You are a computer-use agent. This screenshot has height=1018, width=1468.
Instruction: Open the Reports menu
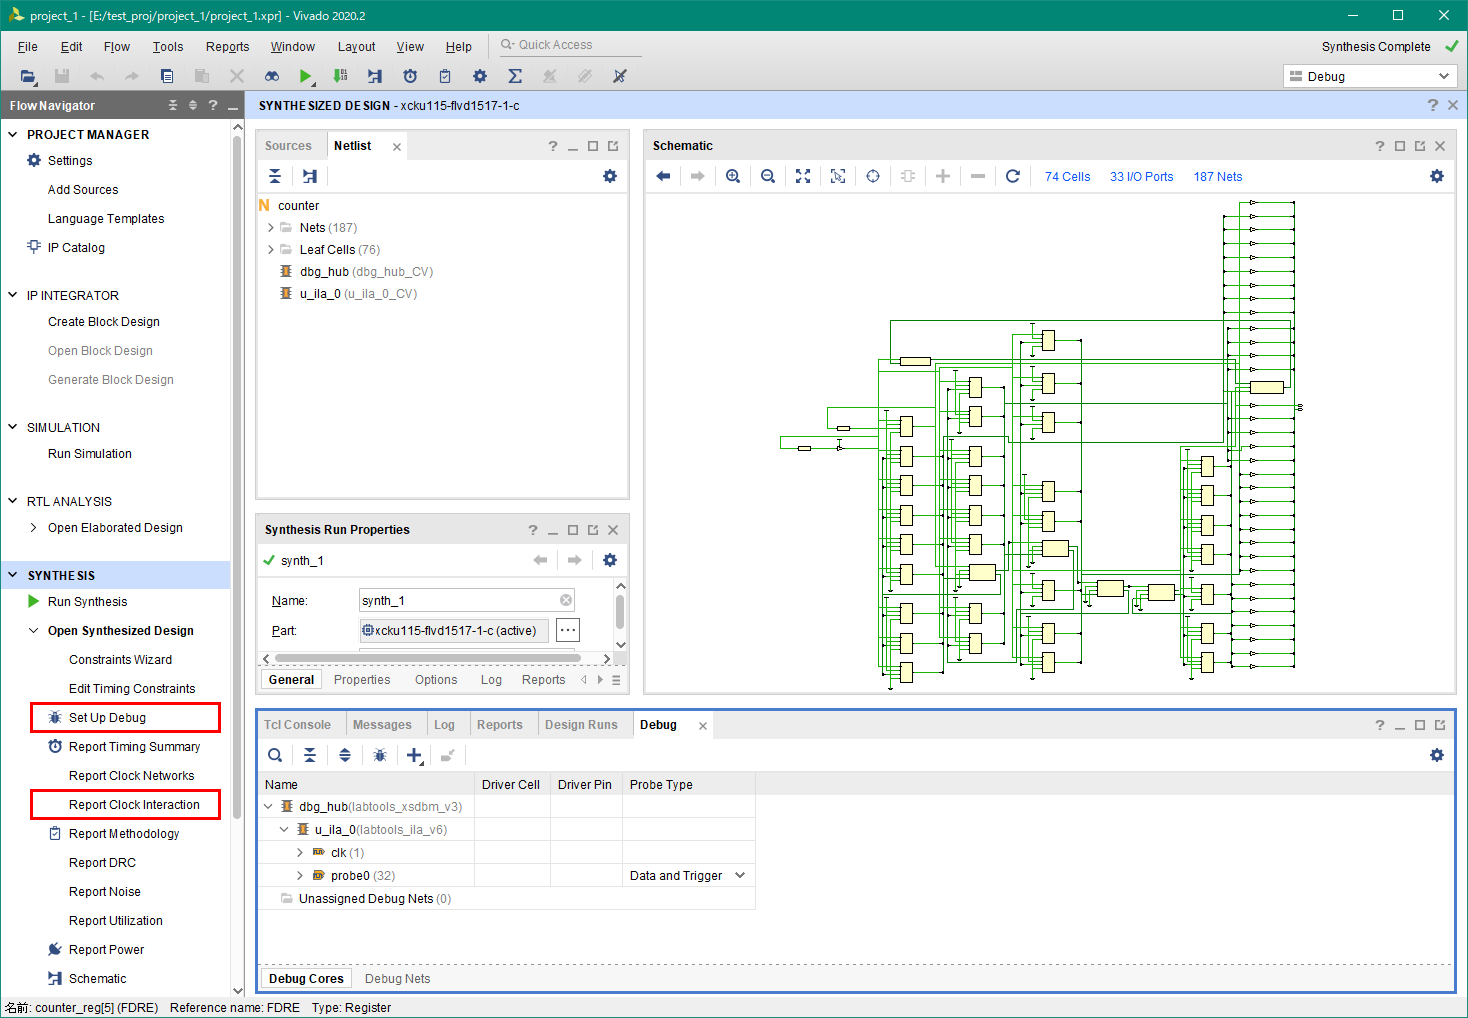click(227, 47)
